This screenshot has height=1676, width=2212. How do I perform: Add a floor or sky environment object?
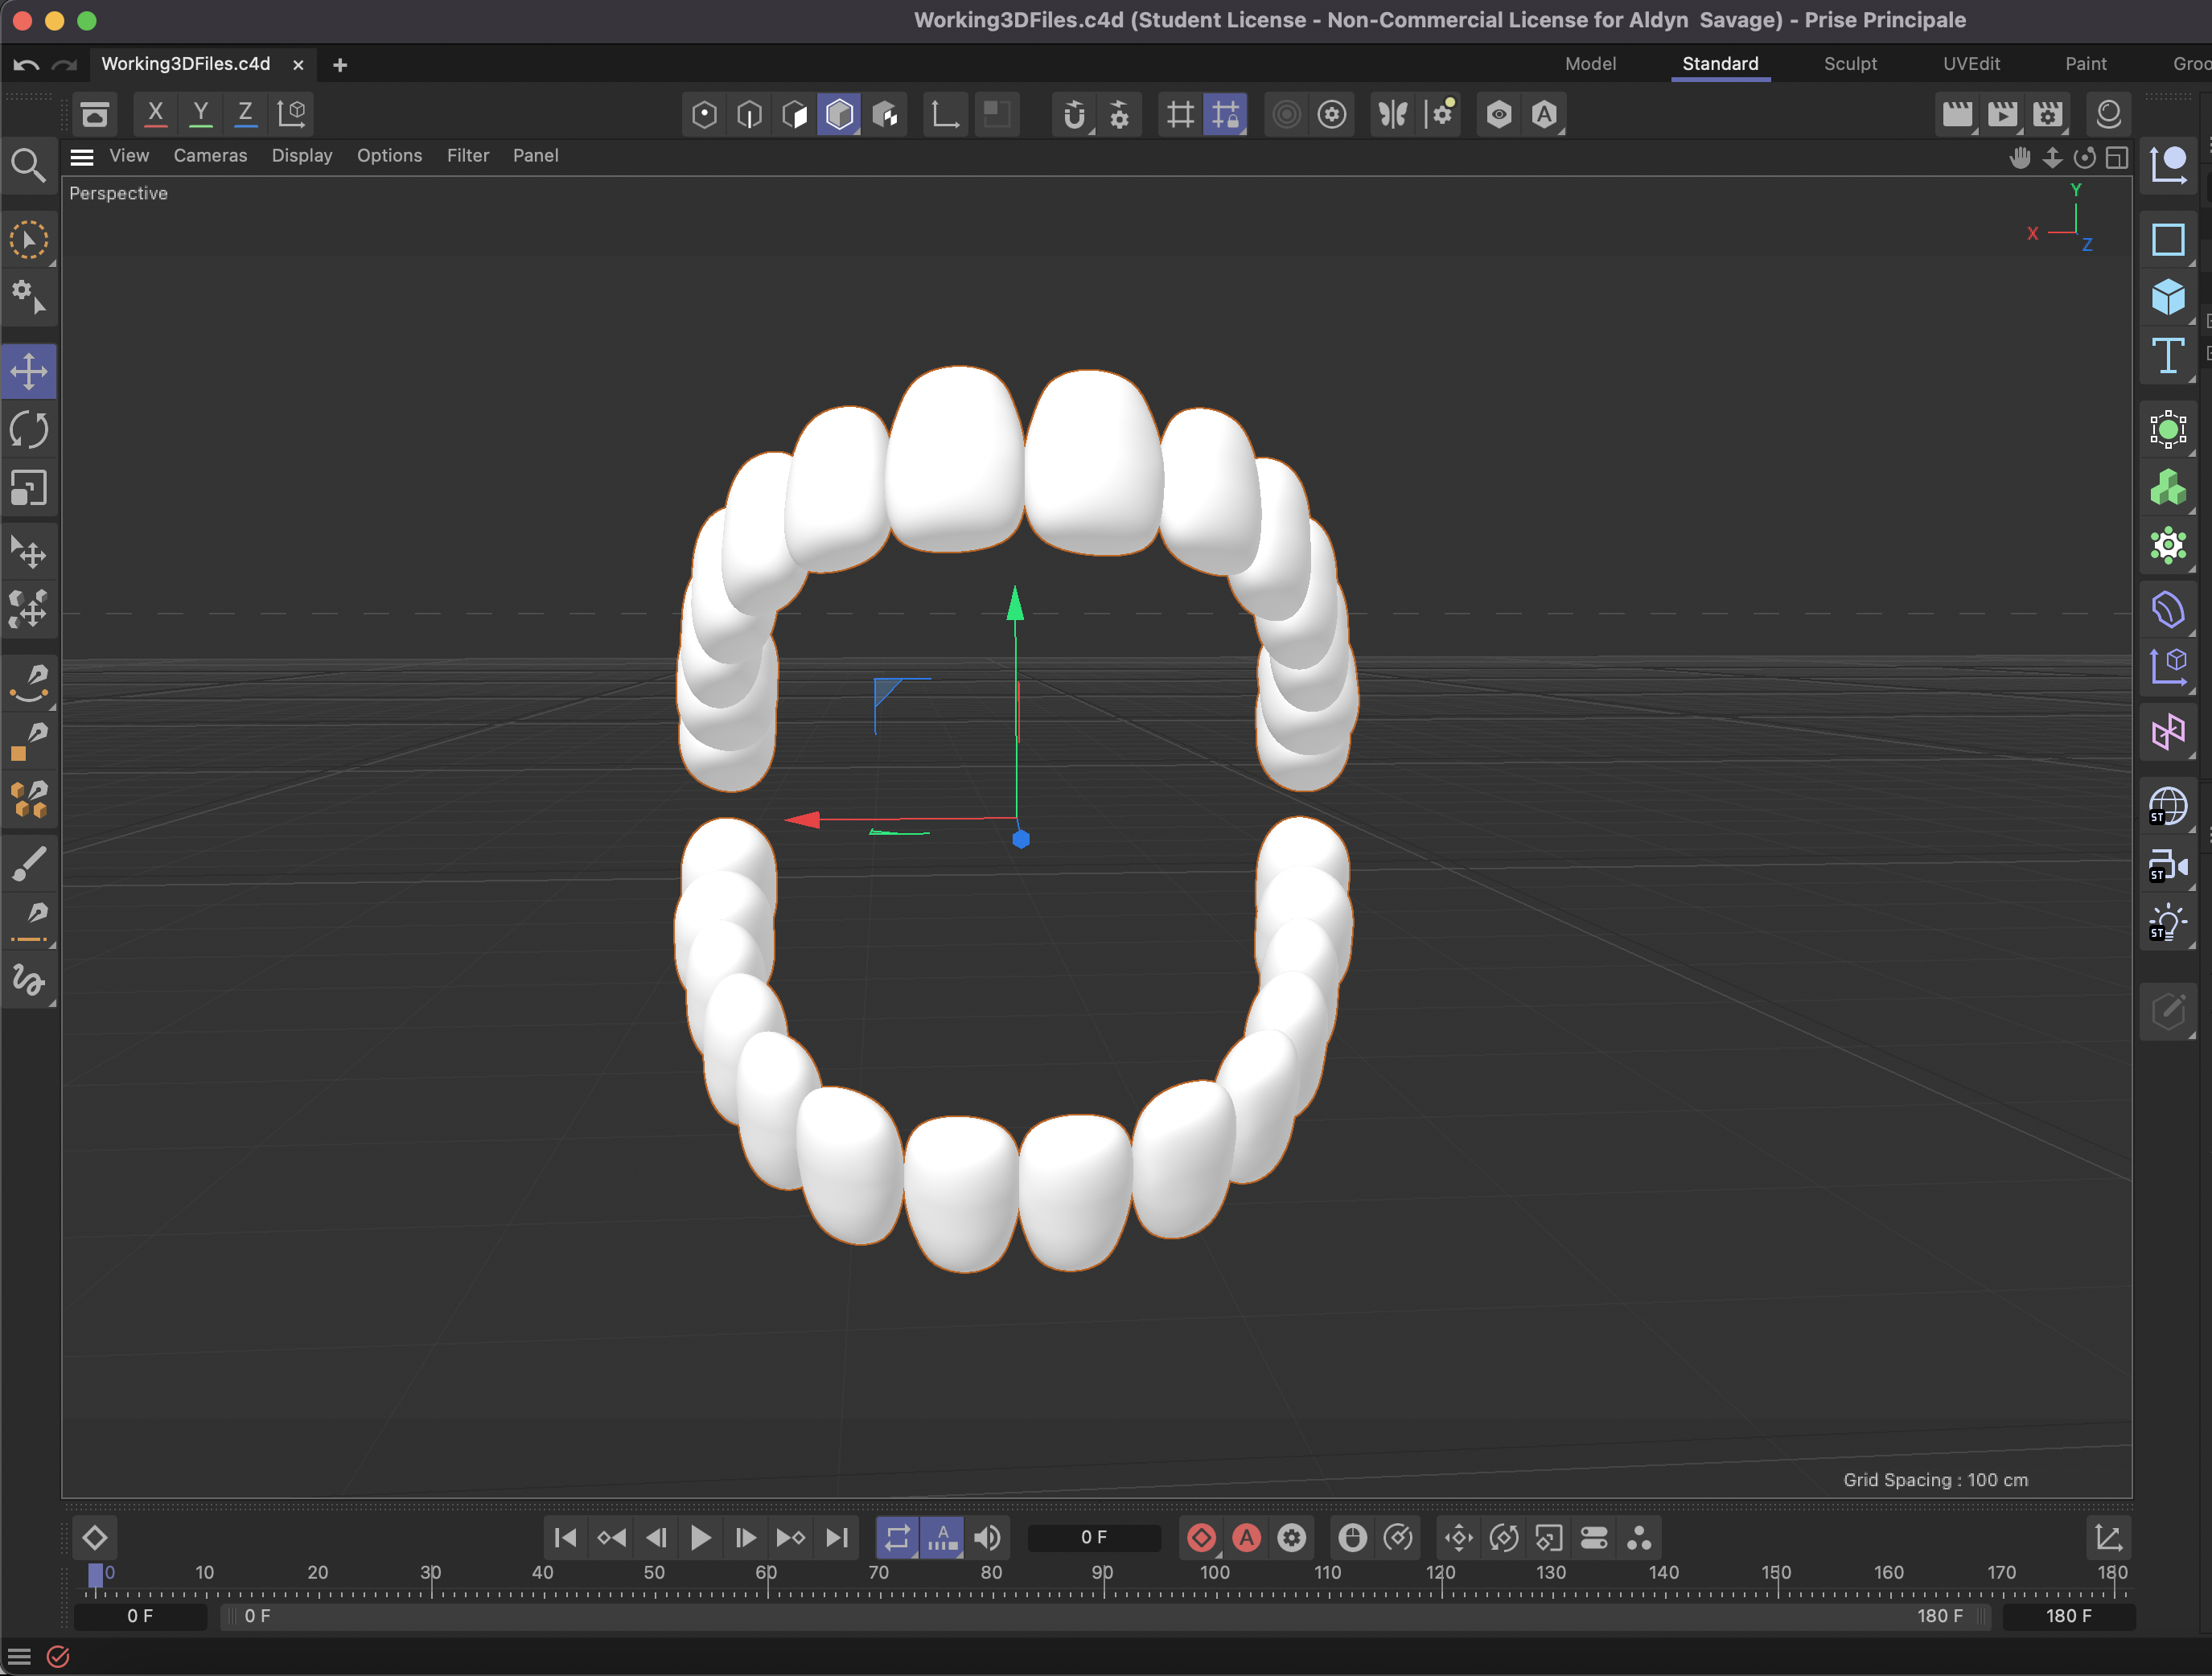click(x=2167, y=807)
